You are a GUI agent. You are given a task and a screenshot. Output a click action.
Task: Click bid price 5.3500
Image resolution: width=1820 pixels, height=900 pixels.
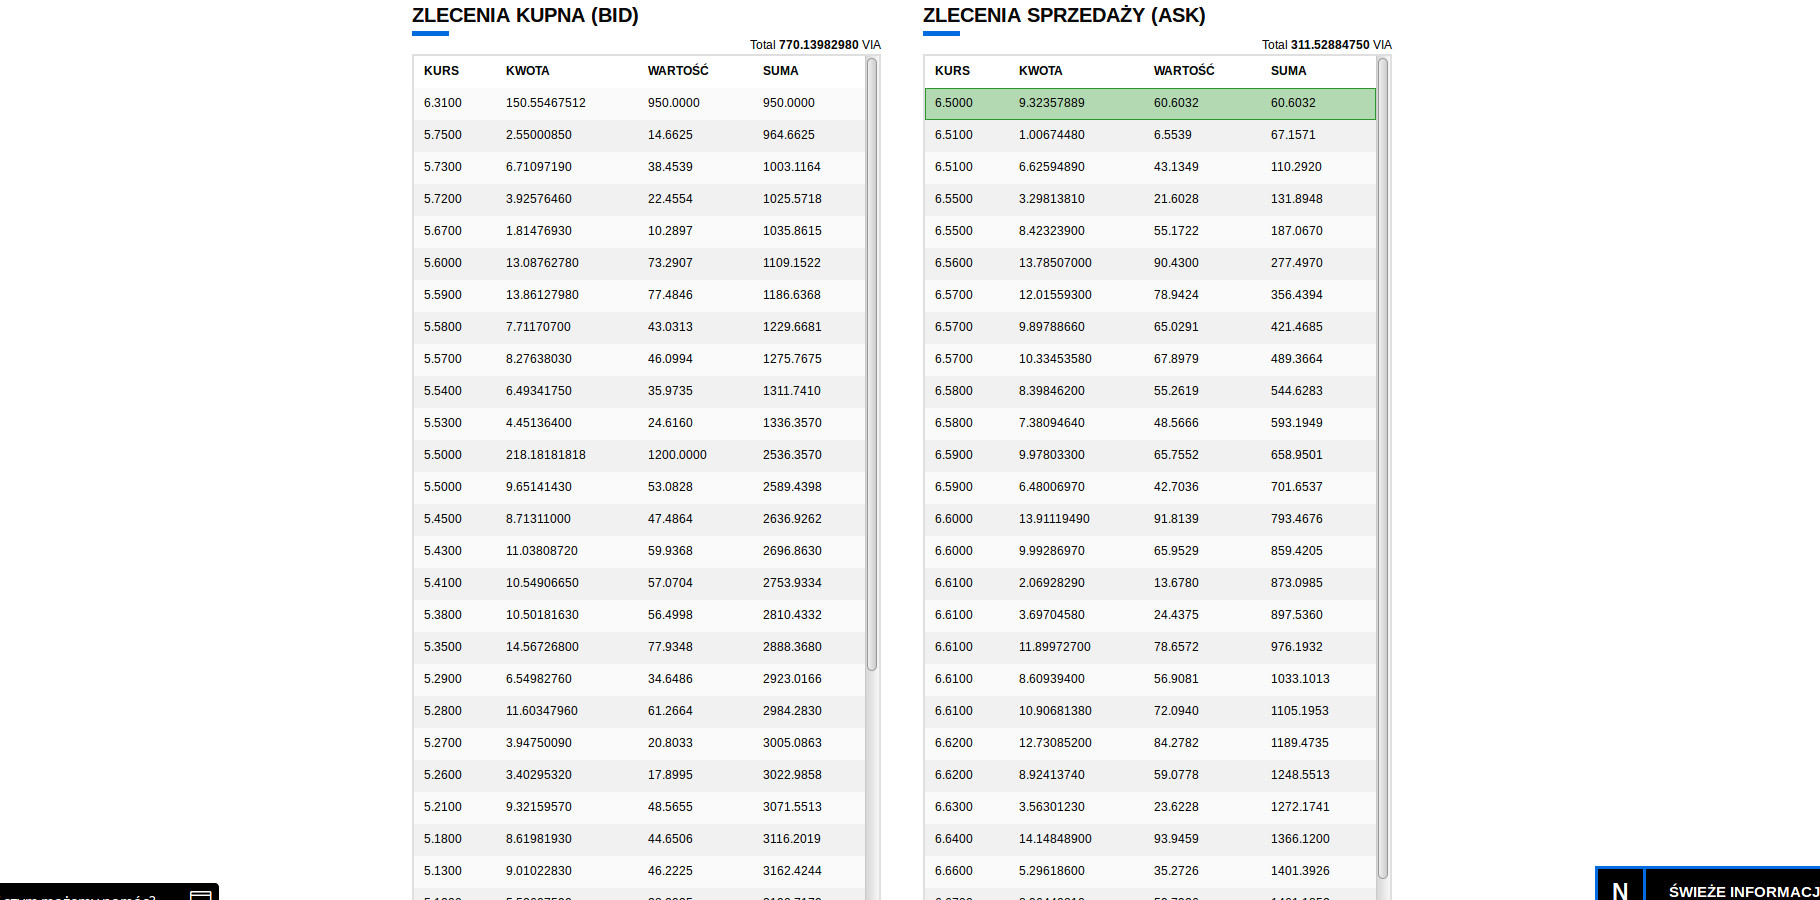tap(443, 647)
